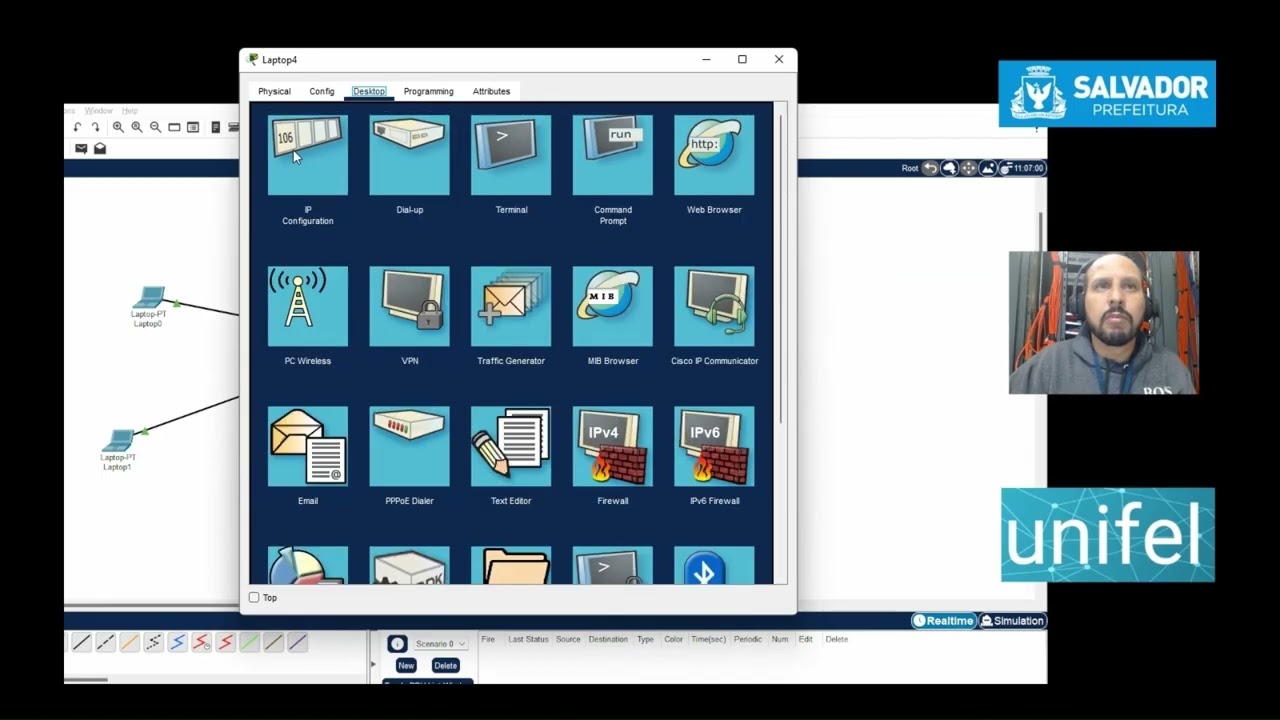Open the PC Wireless app
This screenshot has width=1280, height=720.
point(308,306)
